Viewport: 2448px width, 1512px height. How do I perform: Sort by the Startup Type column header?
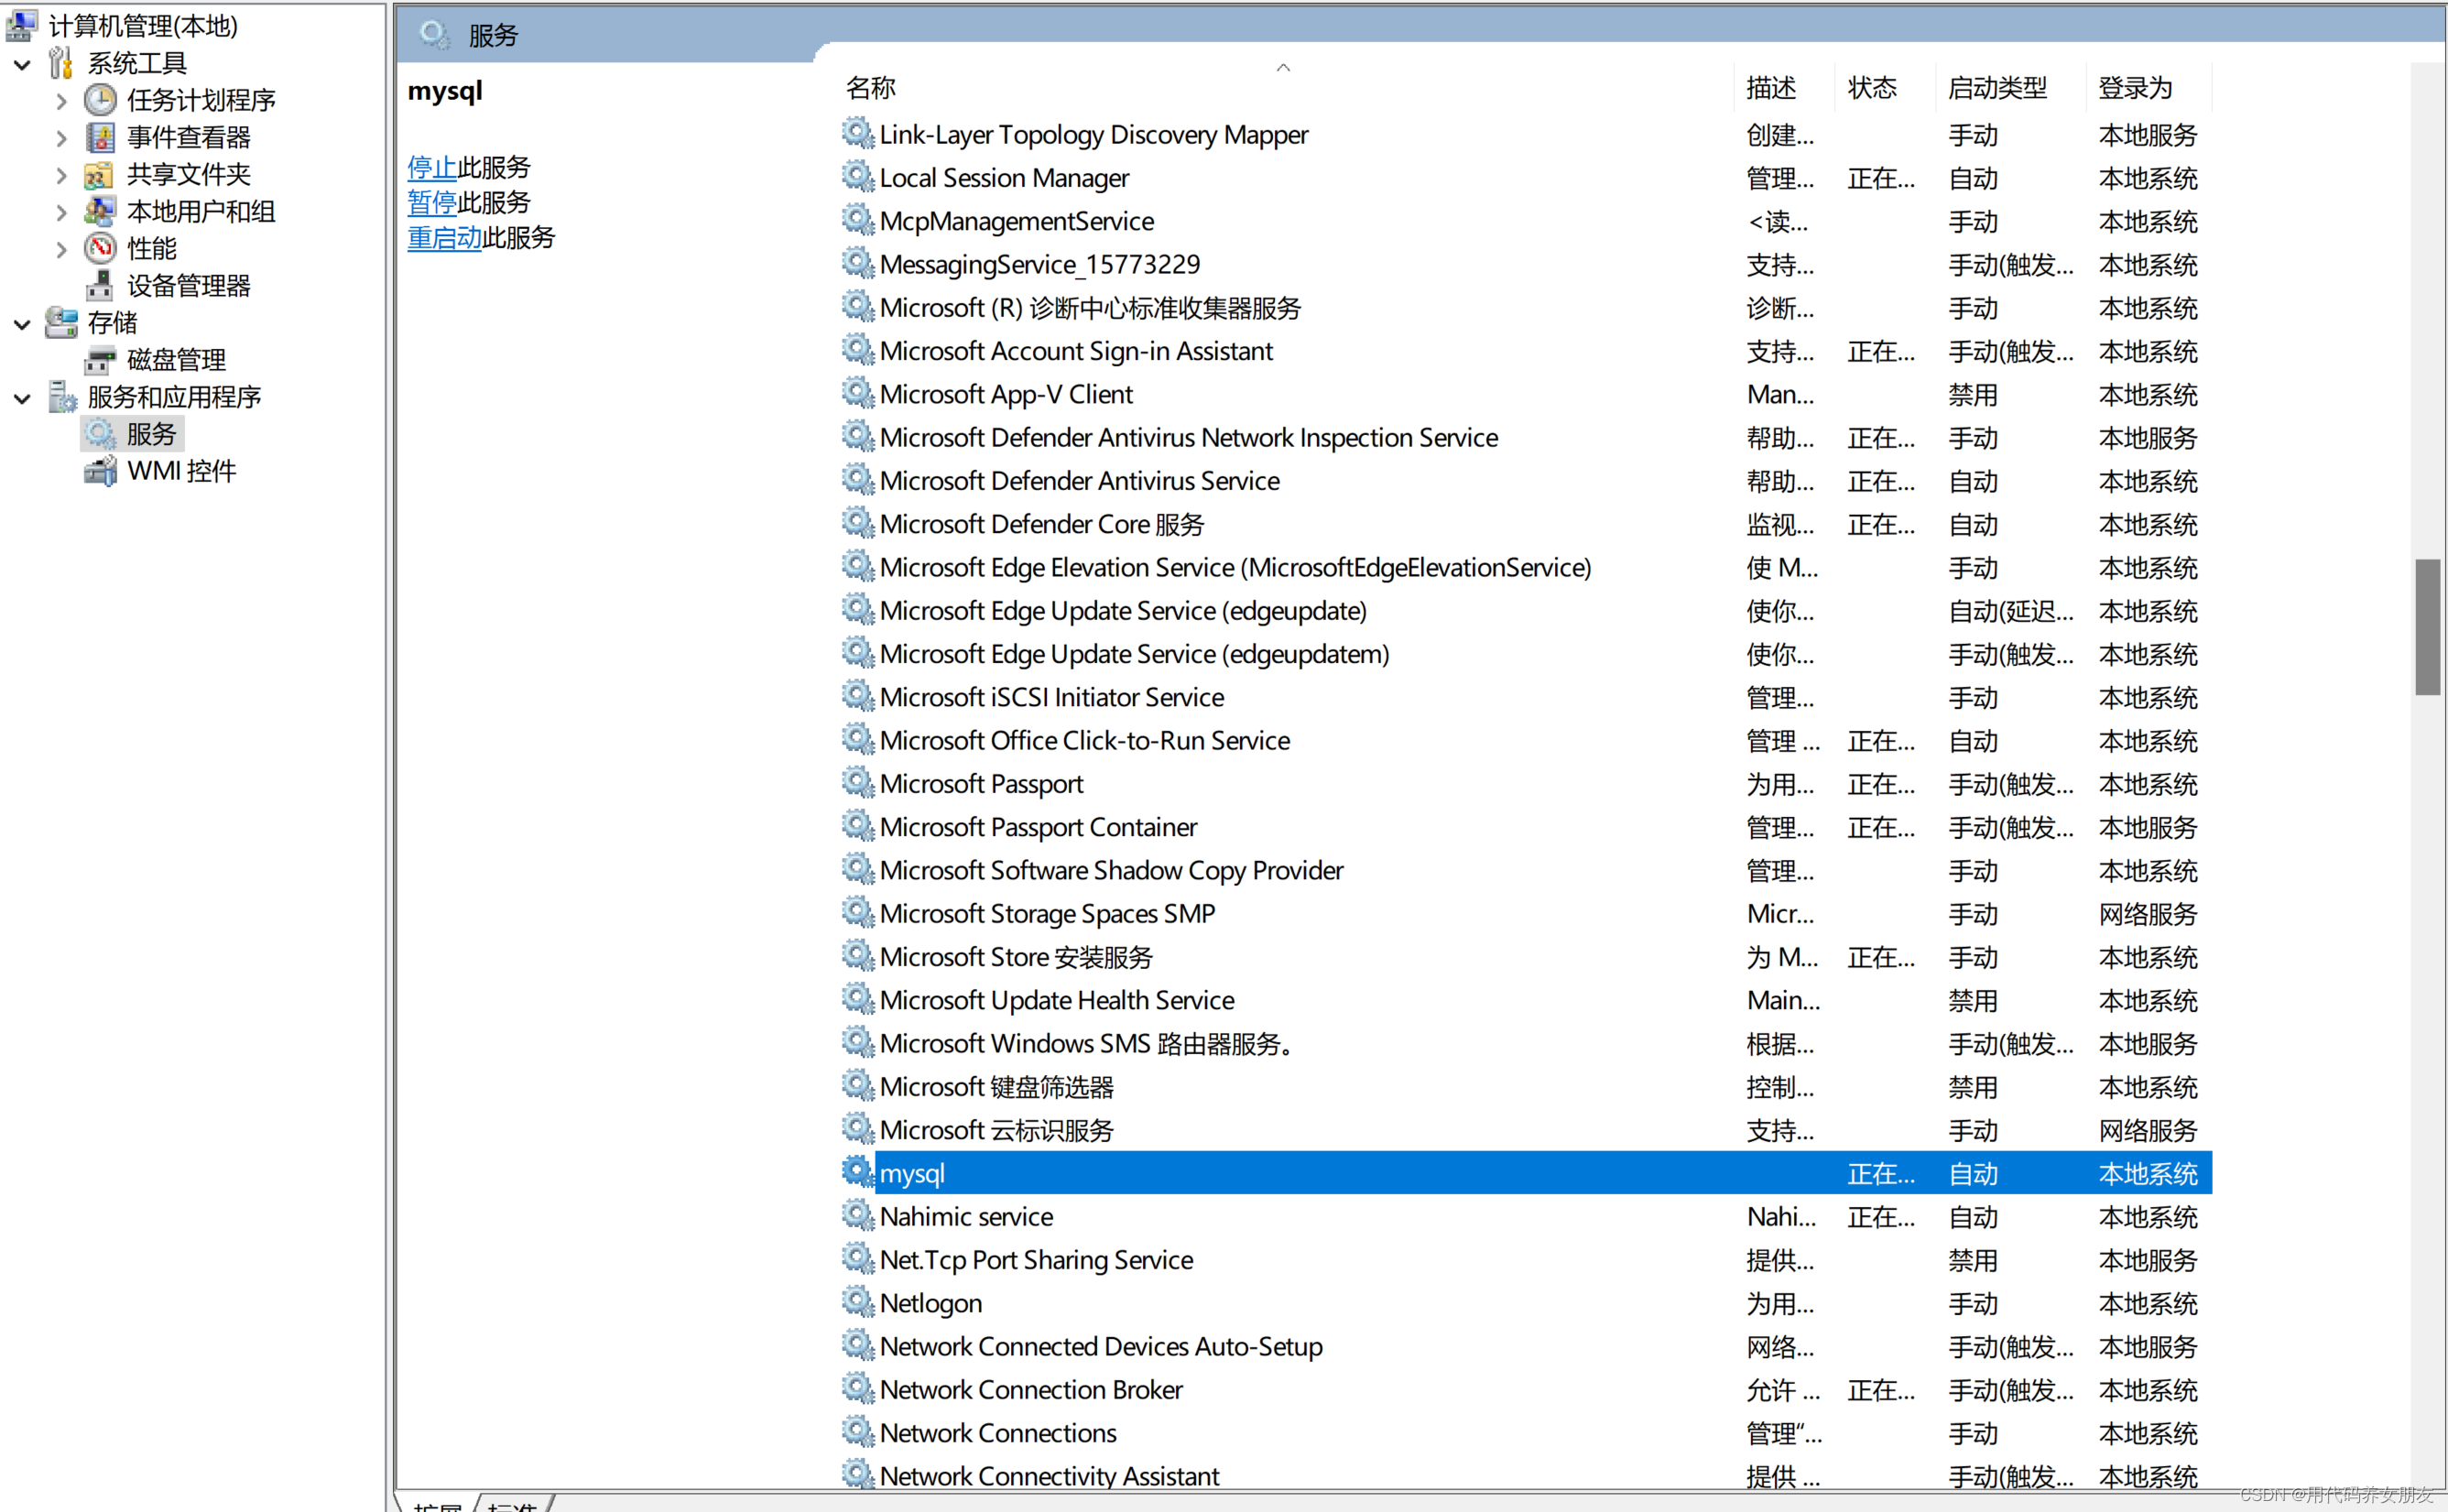point(1997,88)
